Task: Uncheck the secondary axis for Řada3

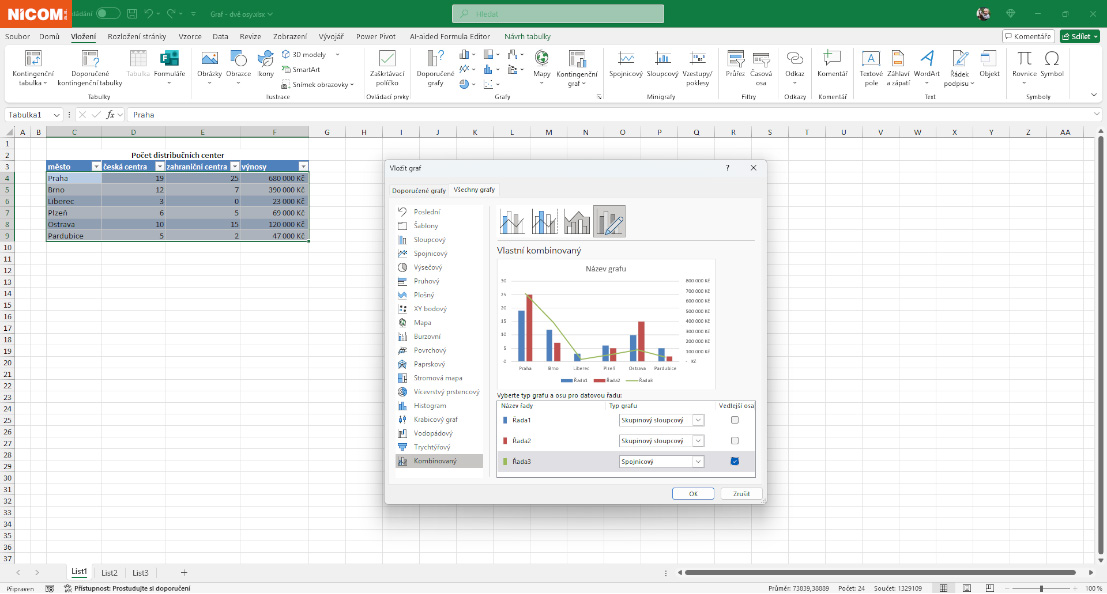Action: 735,461
